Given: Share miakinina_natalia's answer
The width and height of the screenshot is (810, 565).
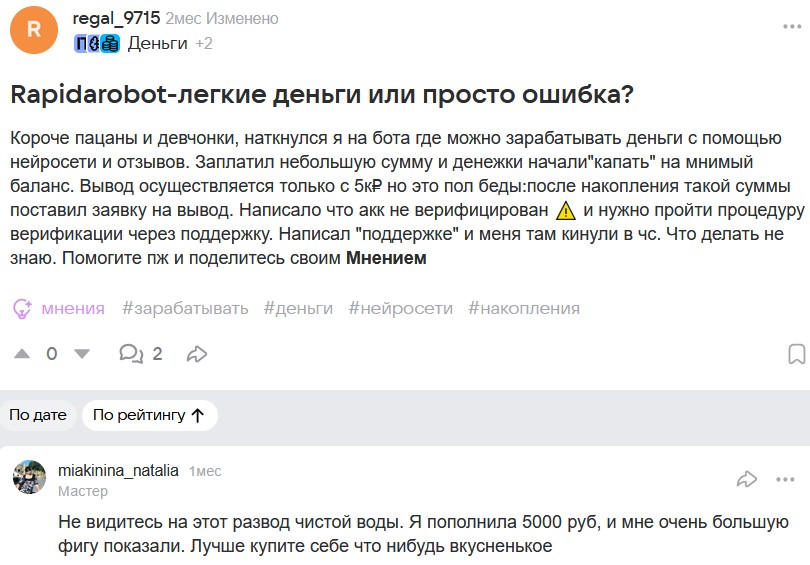Looking at the screenshot, I should [746, 479].
